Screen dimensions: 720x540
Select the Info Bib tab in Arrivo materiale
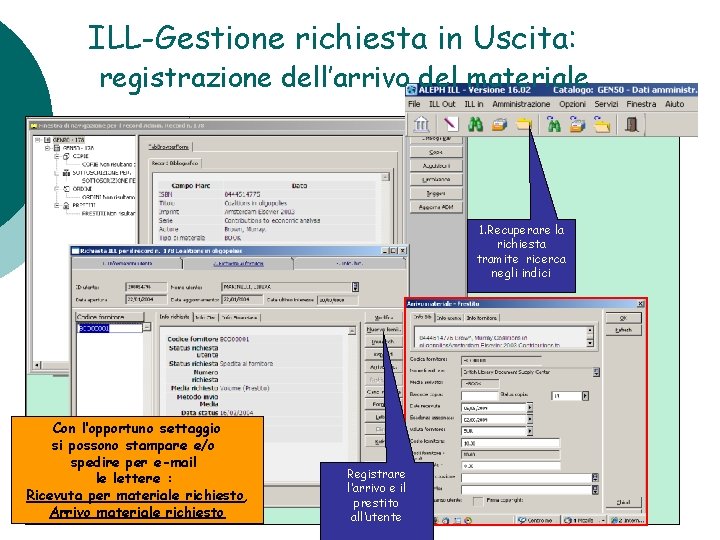click(422, 317)
